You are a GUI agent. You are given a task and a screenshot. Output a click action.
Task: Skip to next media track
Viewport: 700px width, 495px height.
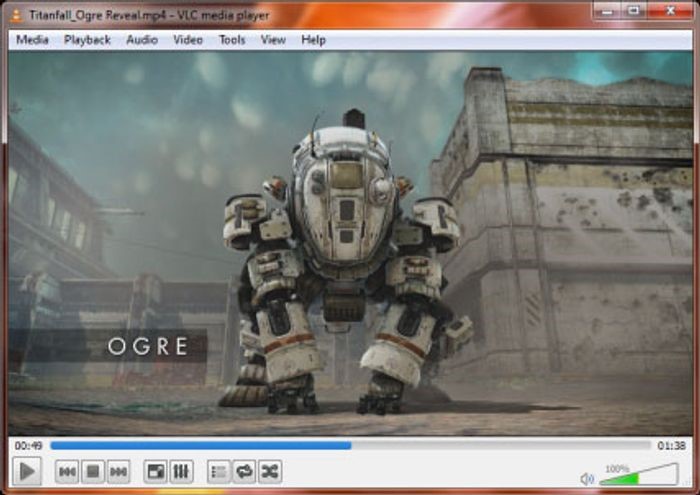tap(118, 471)
